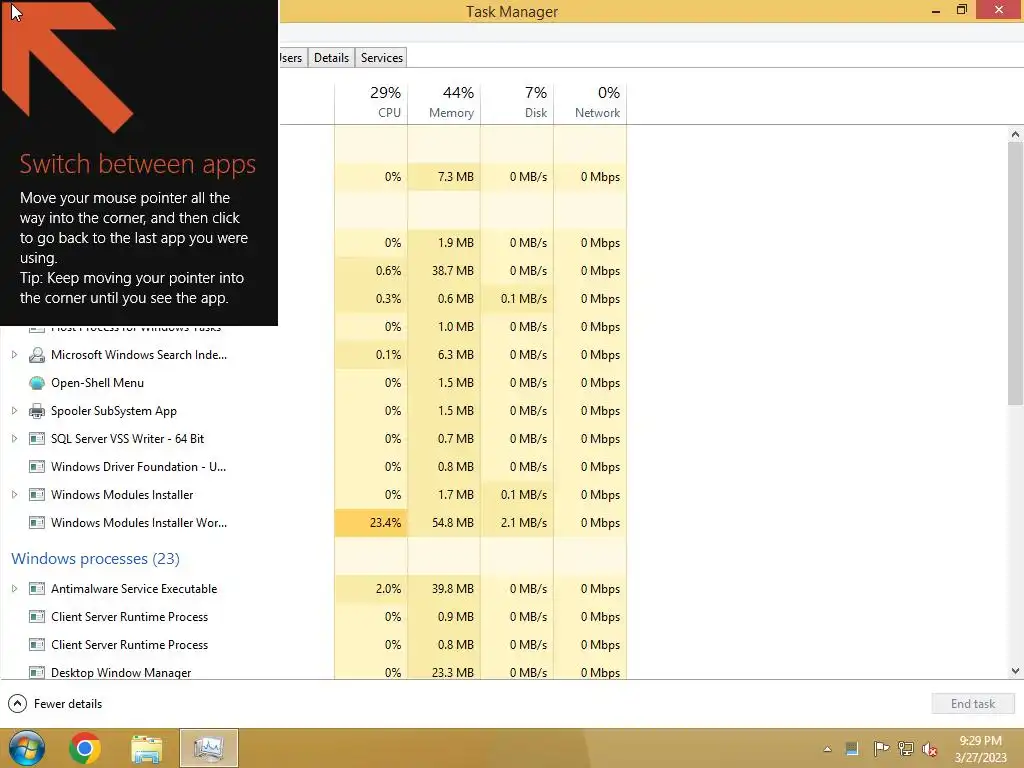Click the 54.8 MB memory cell

(444, 523)
